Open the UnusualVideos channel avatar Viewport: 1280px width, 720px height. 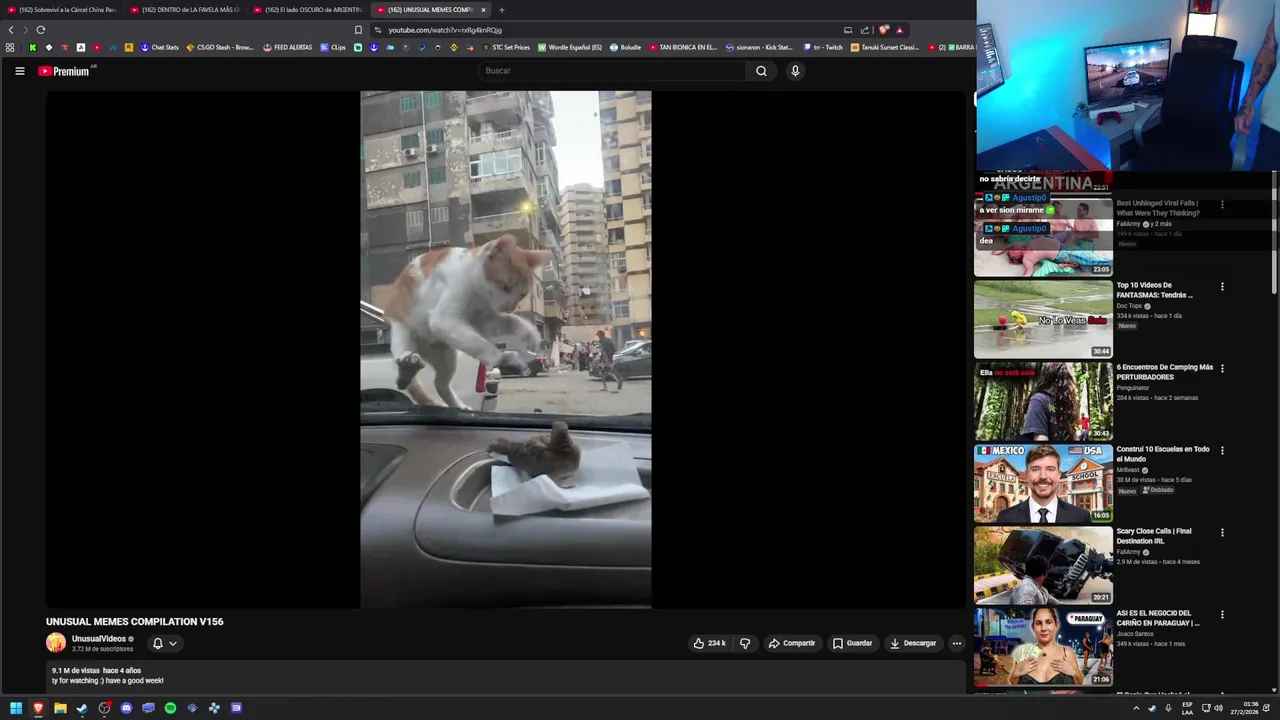pyautogui.click(x=56, y=643)
